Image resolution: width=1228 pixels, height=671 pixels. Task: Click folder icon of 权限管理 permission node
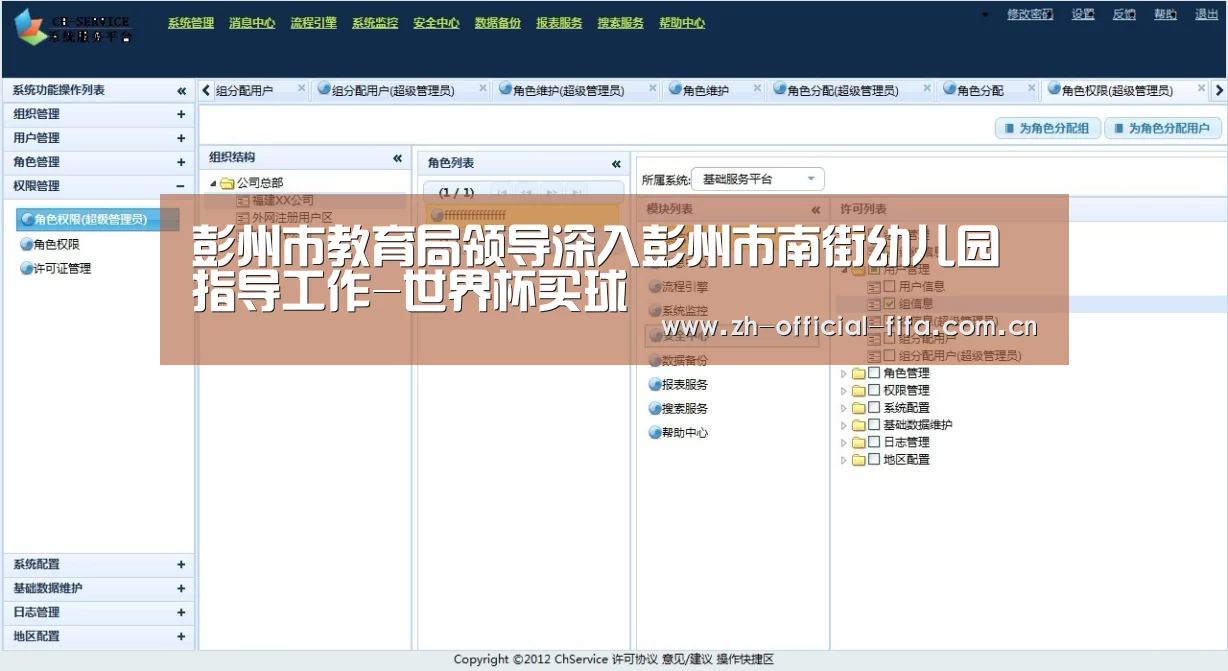point(858,391)
